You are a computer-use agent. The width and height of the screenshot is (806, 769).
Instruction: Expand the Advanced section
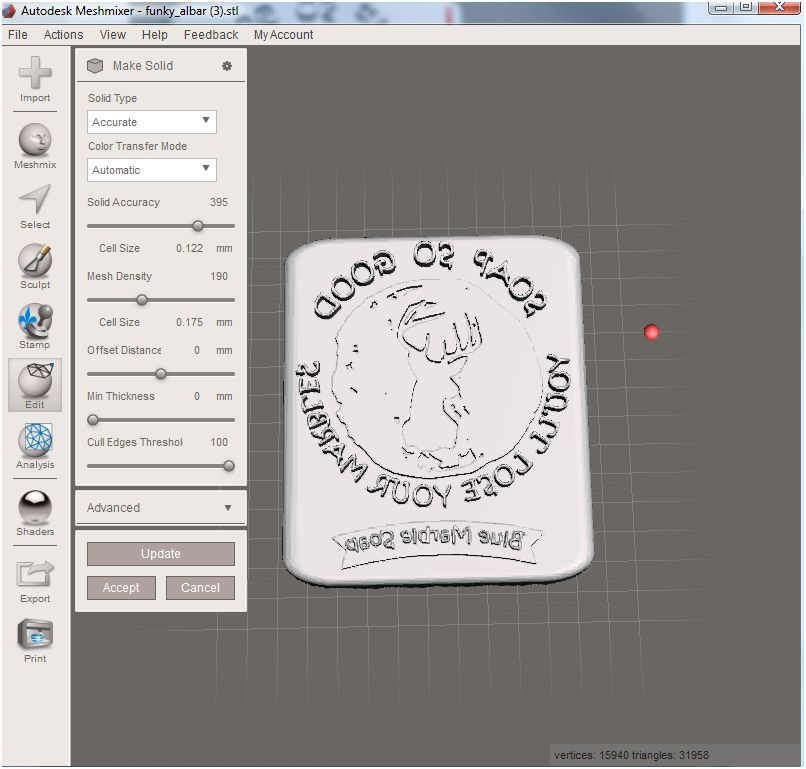[x=161, y=507]
